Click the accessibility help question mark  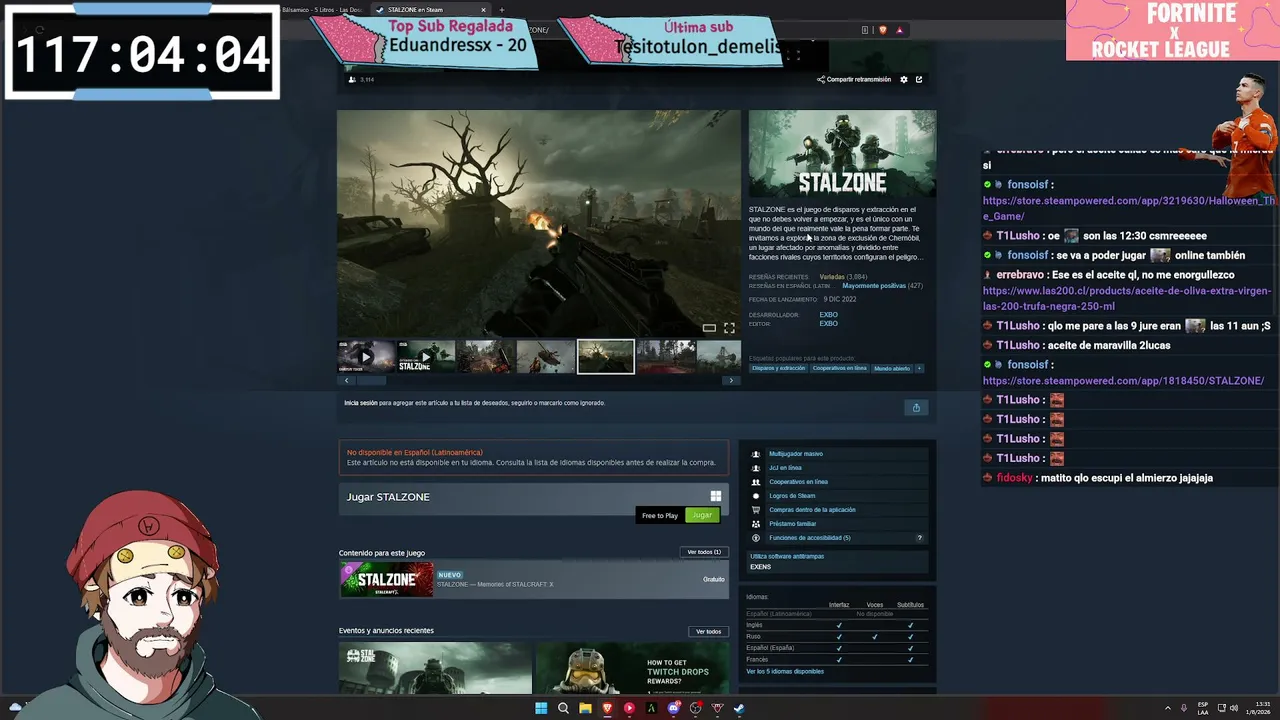[920, 538]
